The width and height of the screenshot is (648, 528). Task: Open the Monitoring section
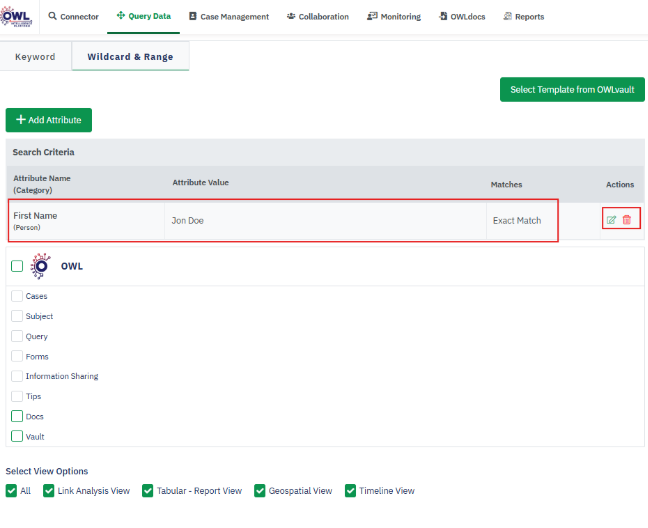394,17
